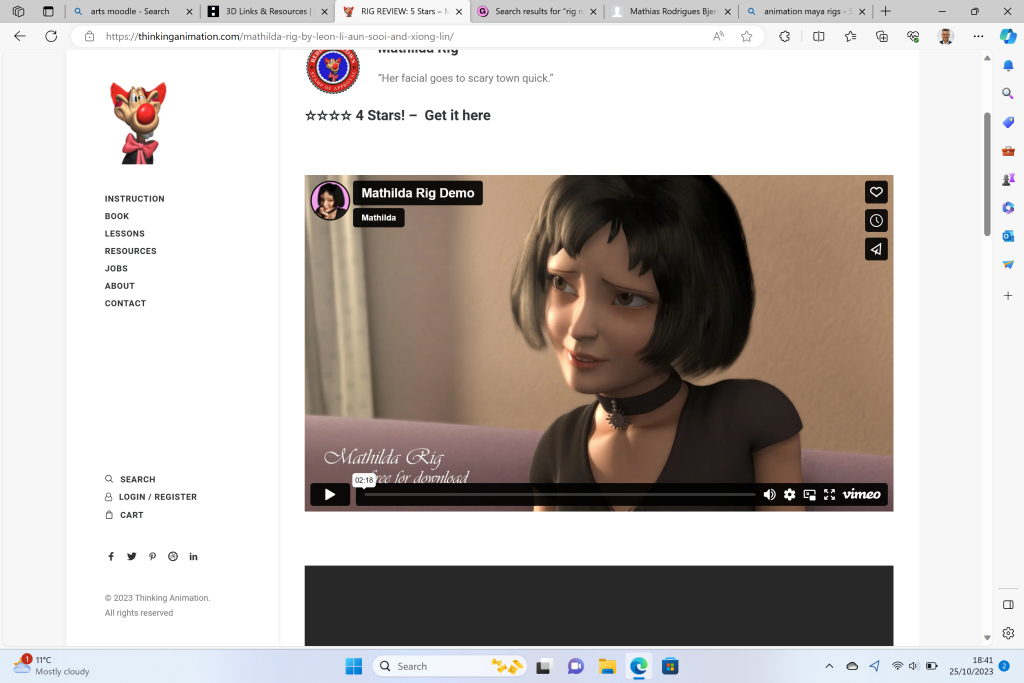1024x683 pixels.
Task: Mute the Vimeo video volume
Action: coord(769,494)
